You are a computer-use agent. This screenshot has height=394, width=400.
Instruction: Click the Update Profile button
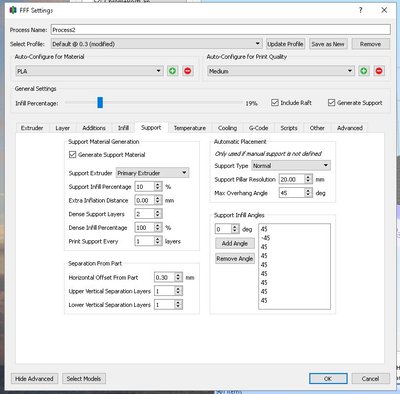click(285, 44)
